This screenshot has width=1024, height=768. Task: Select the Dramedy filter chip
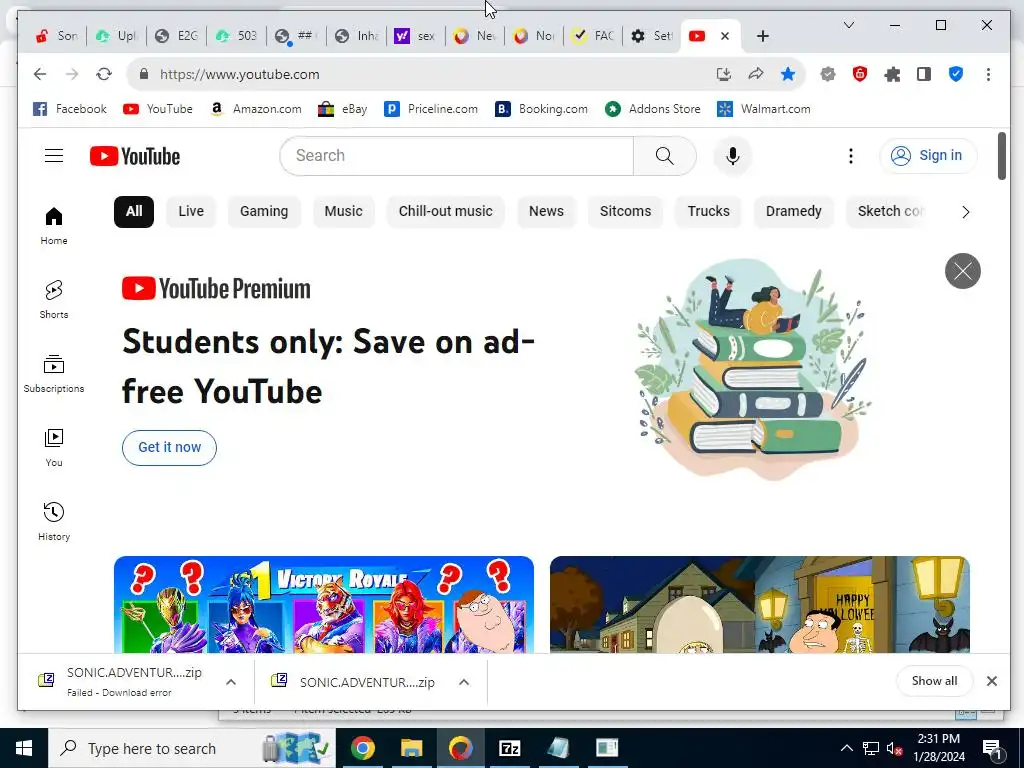pos(793,212)
